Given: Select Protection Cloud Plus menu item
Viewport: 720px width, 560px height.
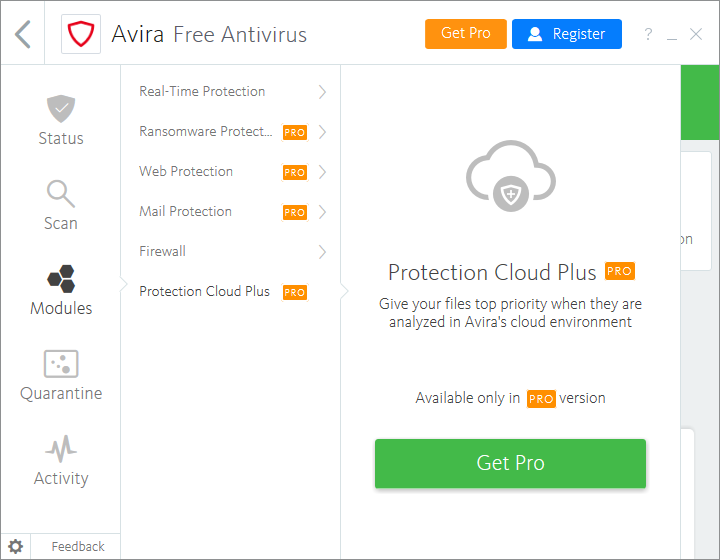Looking at the screenshot, I should (x=205, y=292).
